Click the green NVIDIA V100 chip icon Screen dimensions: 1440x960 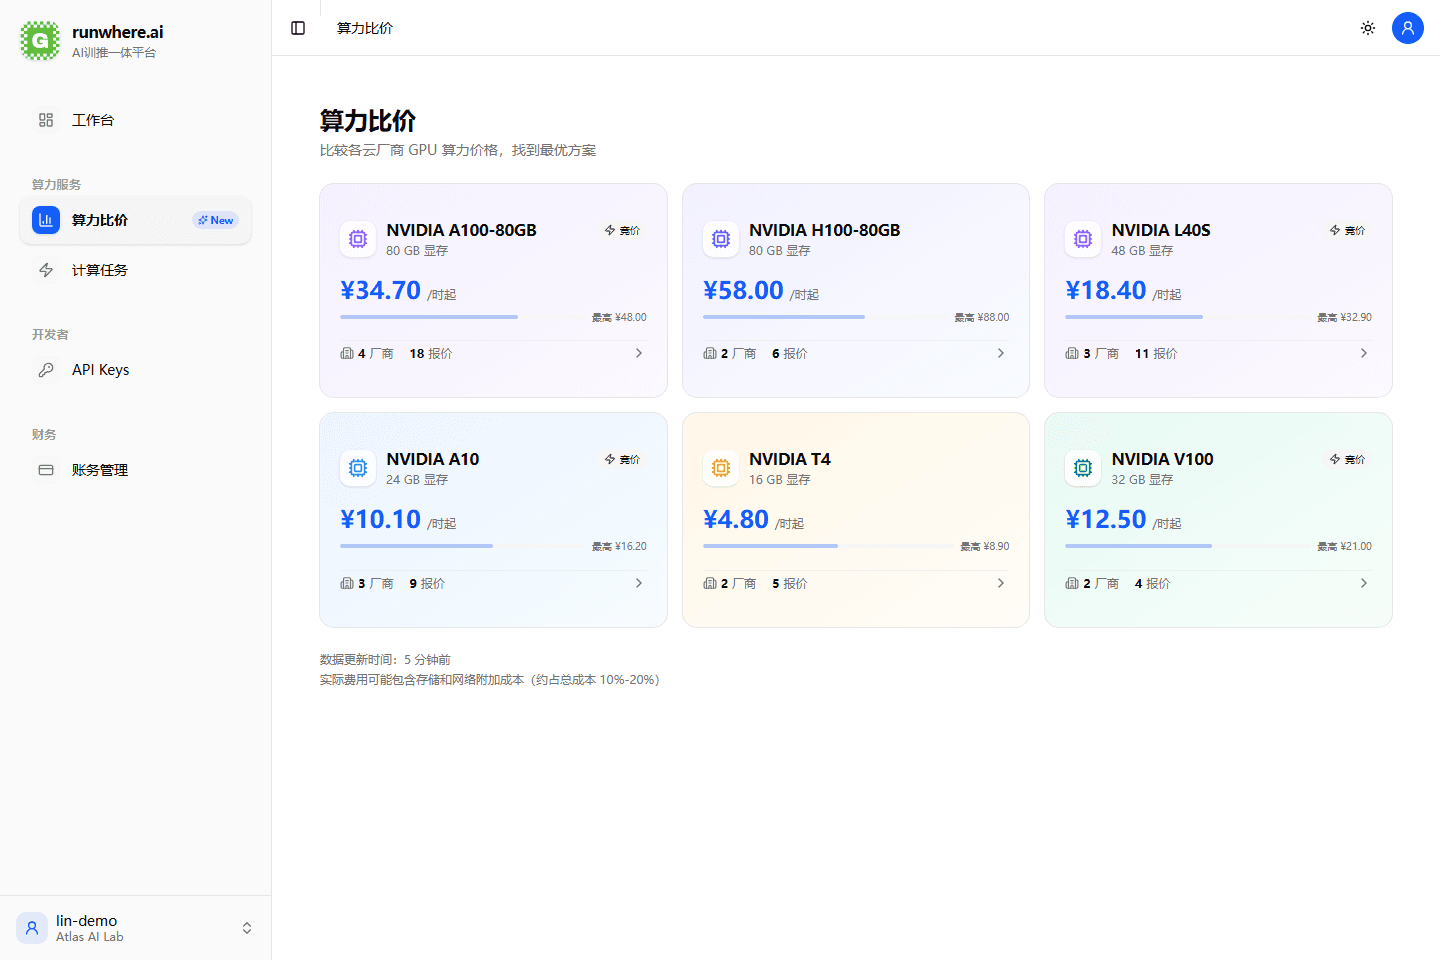click(x=1083, y=468)
